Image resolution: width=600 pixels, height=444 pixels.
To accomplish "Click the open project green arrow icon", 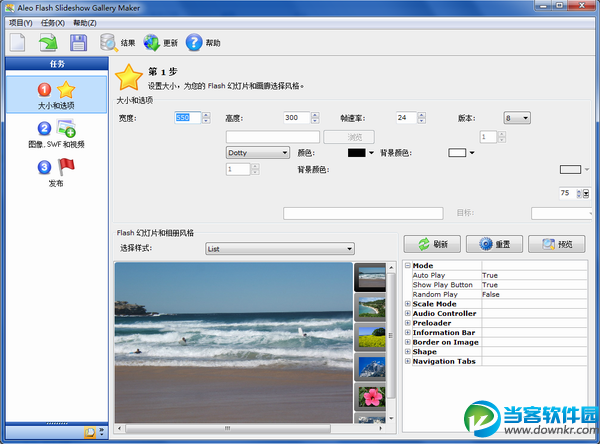I will [48, 42].
